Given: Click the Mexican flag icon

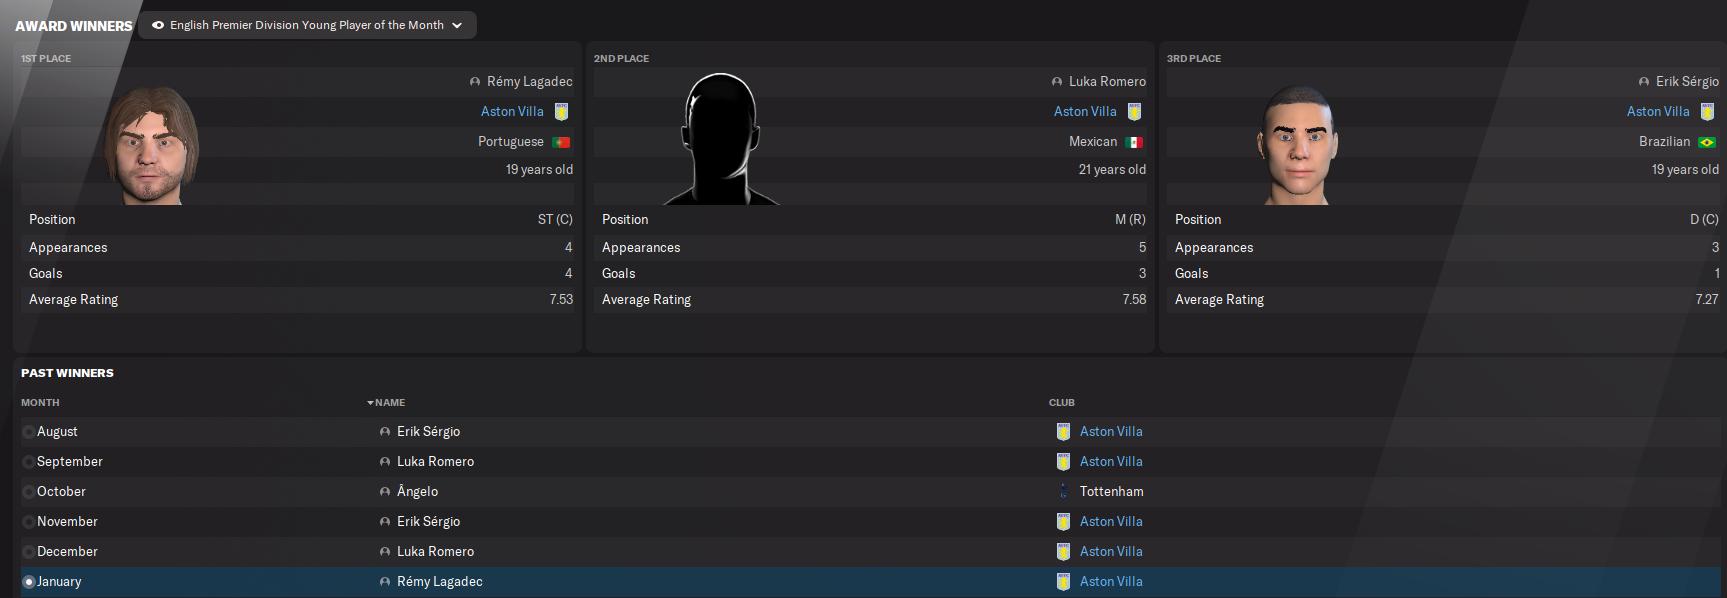Looking at the screenshot, I should pos(1134,142).
